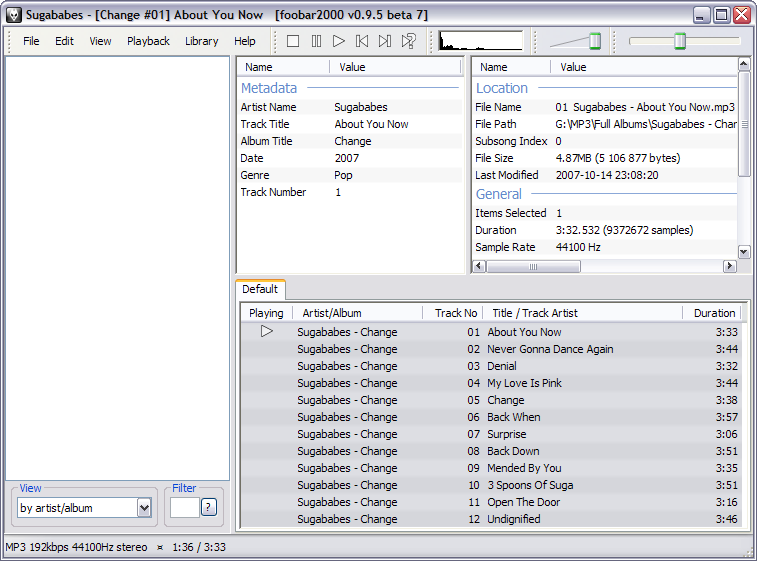This screenshot has width=757, height=561.
Task: Click the Value header in Location panel
Action: coord(644,67)
